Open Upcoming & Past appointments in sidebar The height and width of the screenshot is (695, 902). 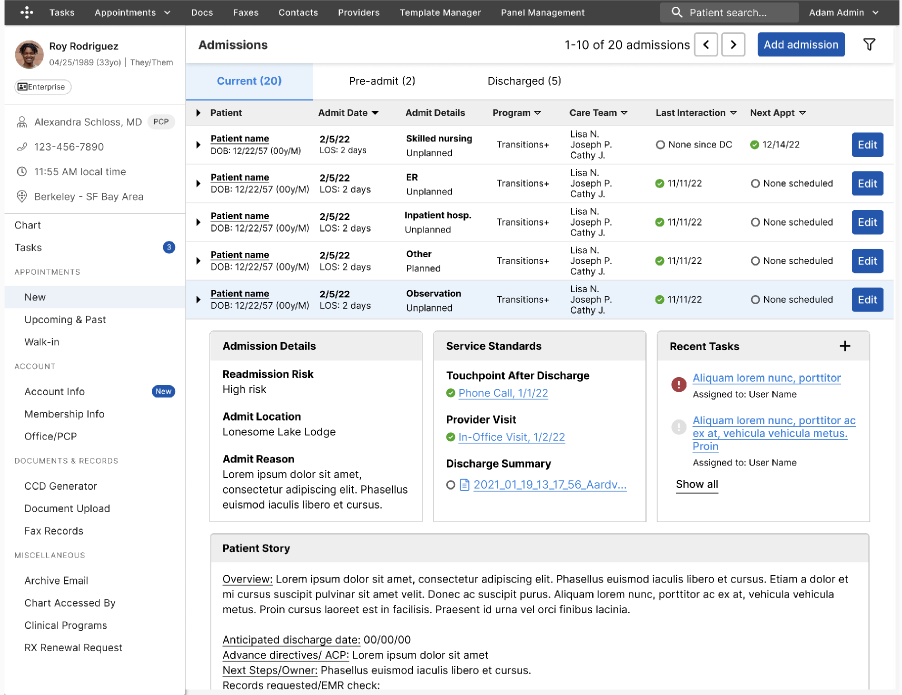[65, 319]
